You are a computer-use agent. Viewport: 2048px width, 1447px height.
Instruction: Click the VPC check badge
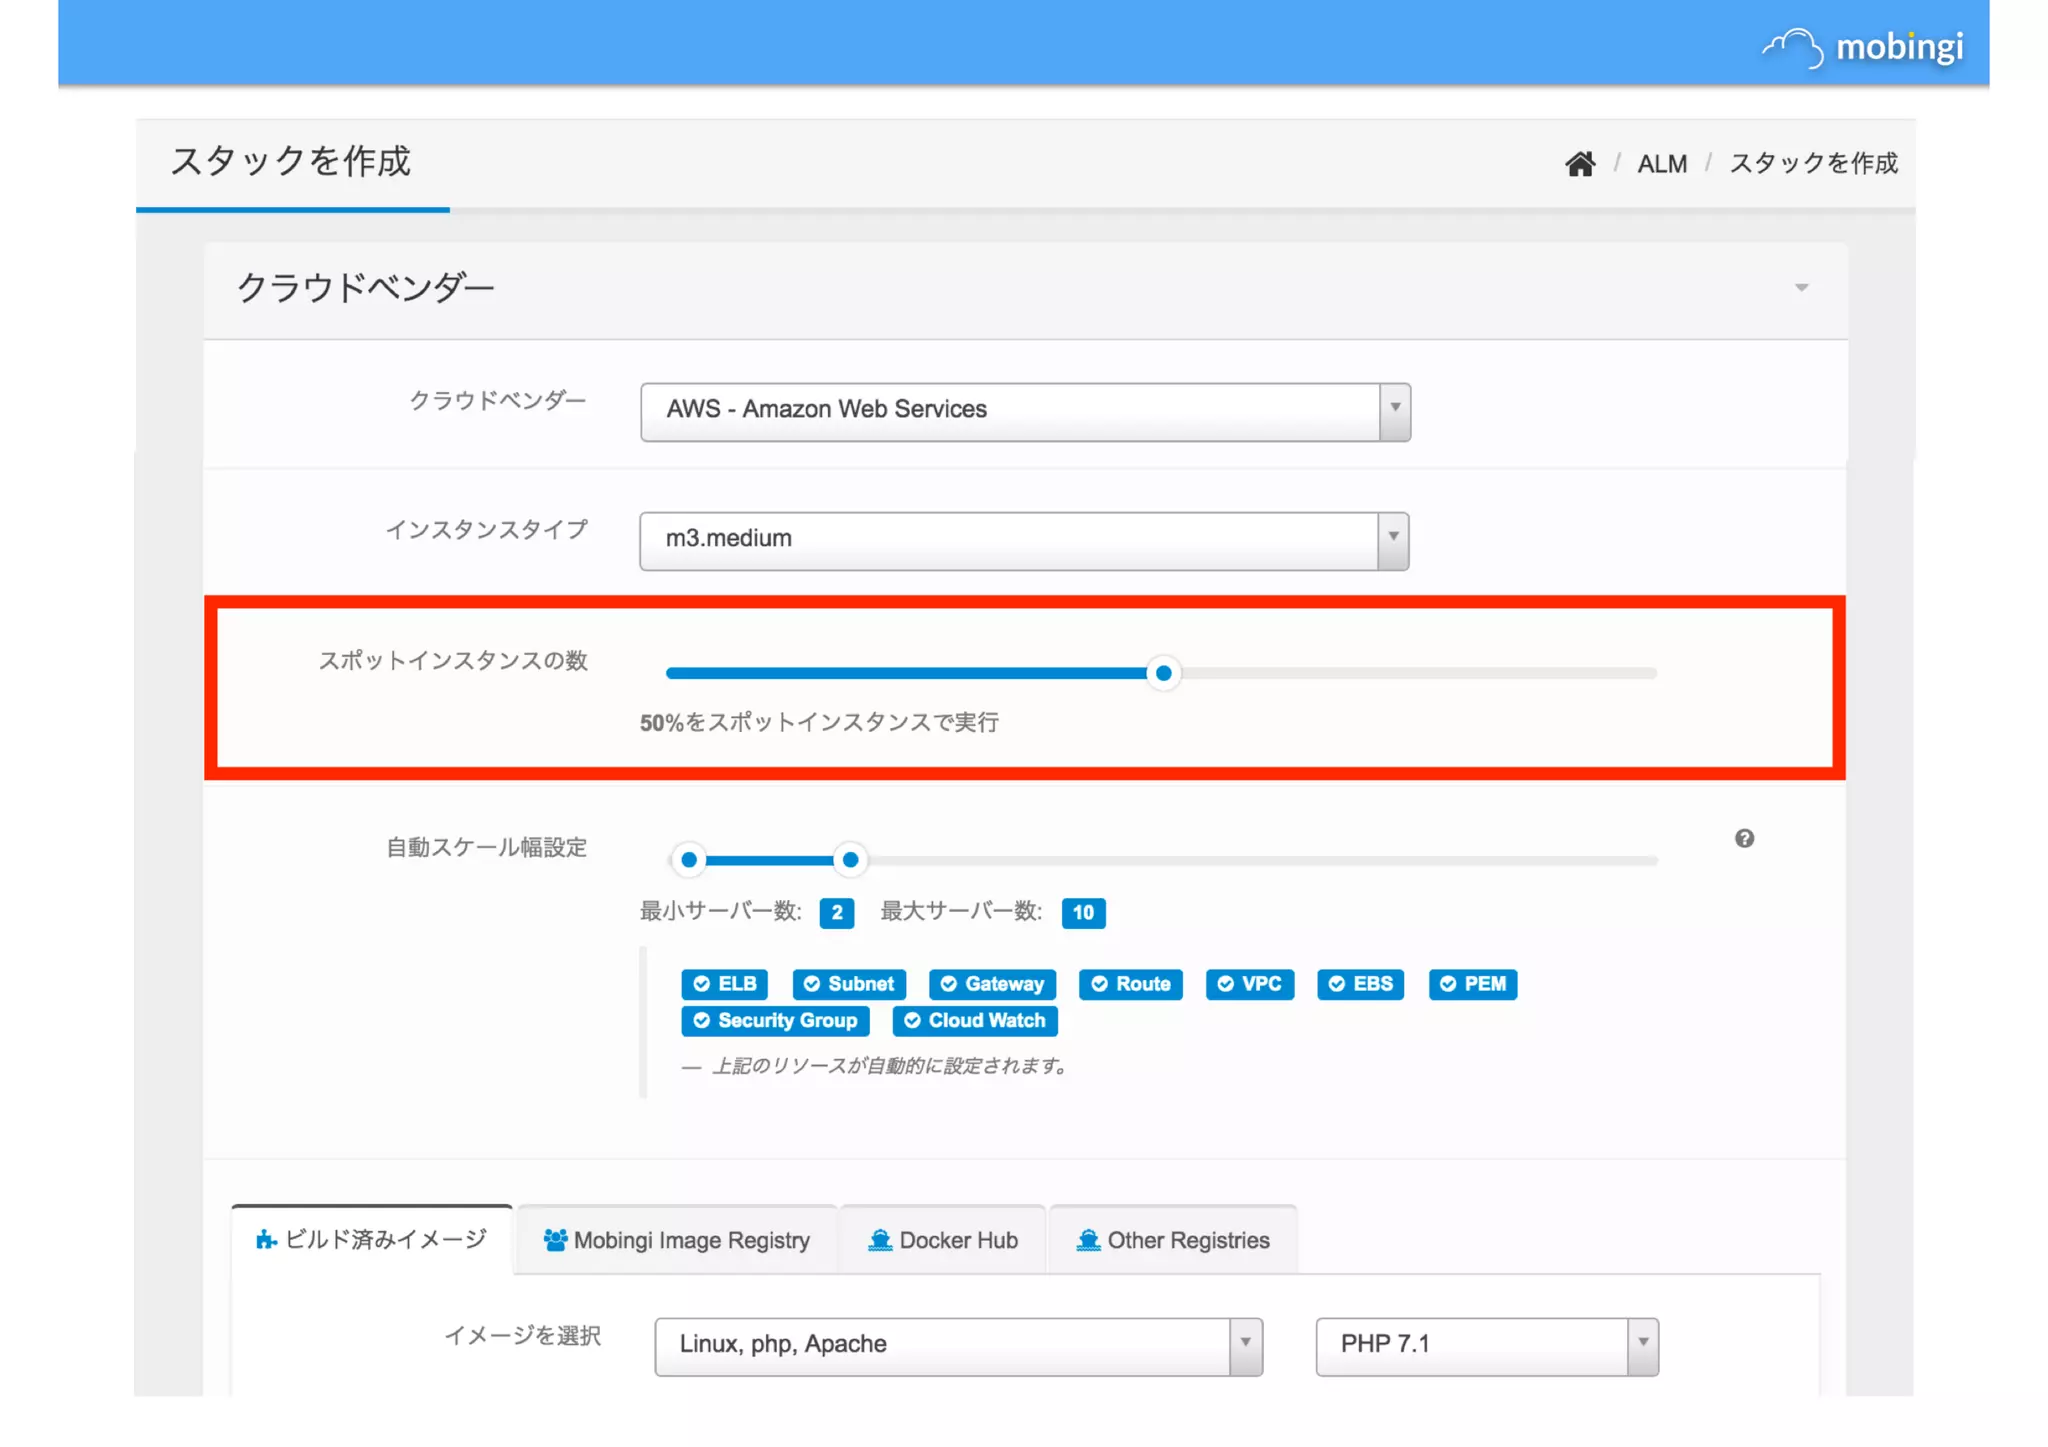click(x=1249, y=984)
